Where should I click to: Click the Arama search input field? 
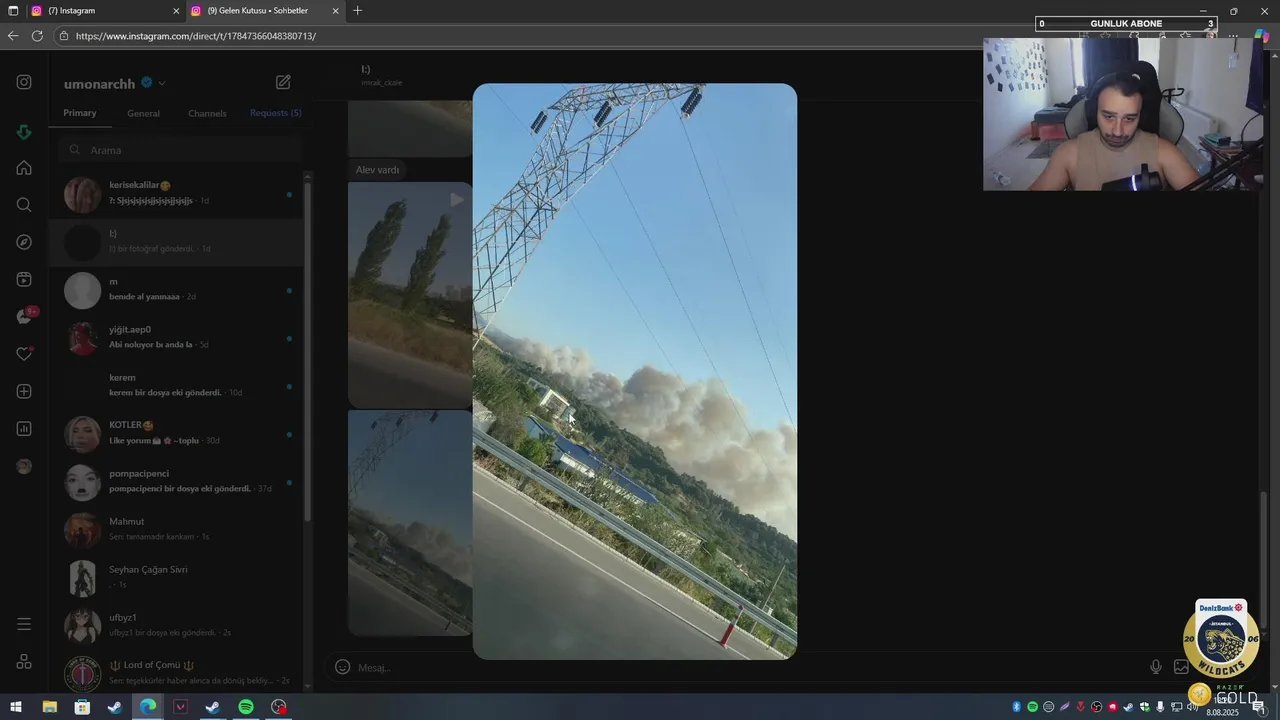coord(180,150)
